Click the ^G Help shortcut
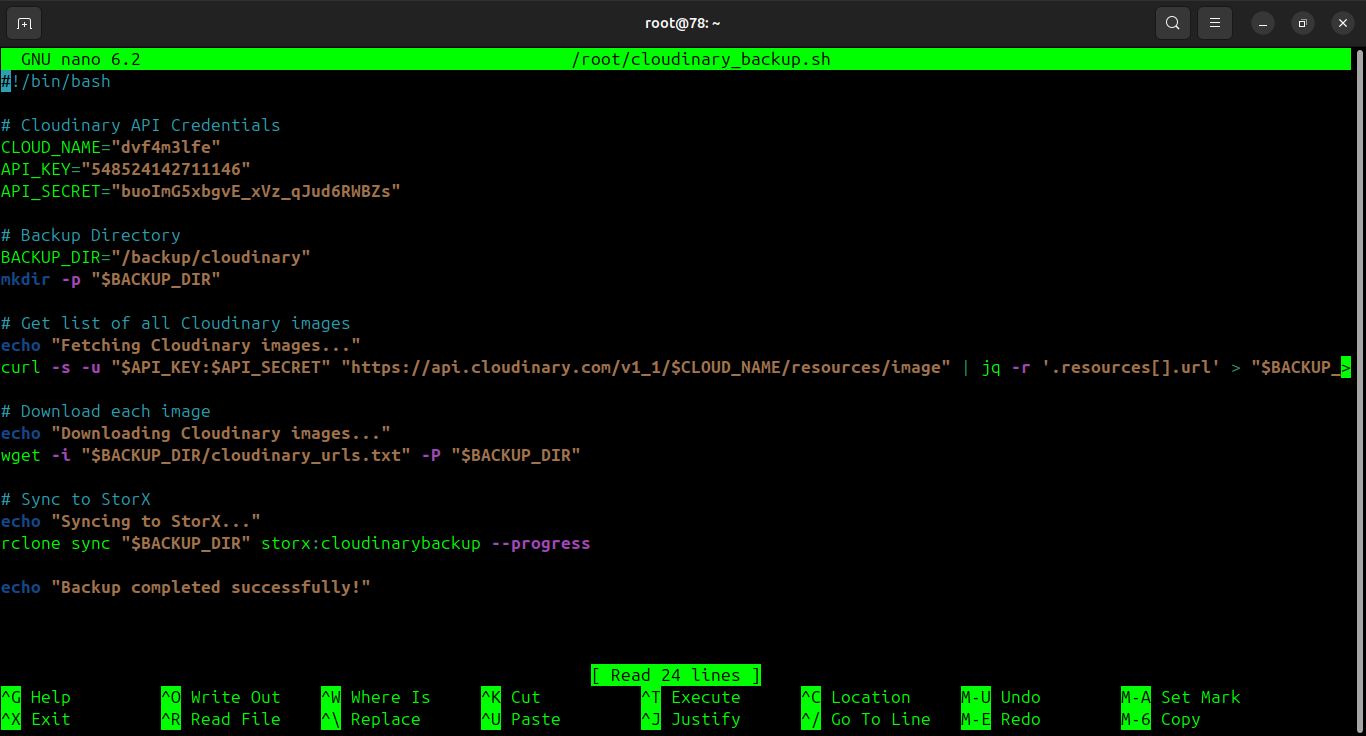Screen dimensions: 1366x736 [36, 697]
